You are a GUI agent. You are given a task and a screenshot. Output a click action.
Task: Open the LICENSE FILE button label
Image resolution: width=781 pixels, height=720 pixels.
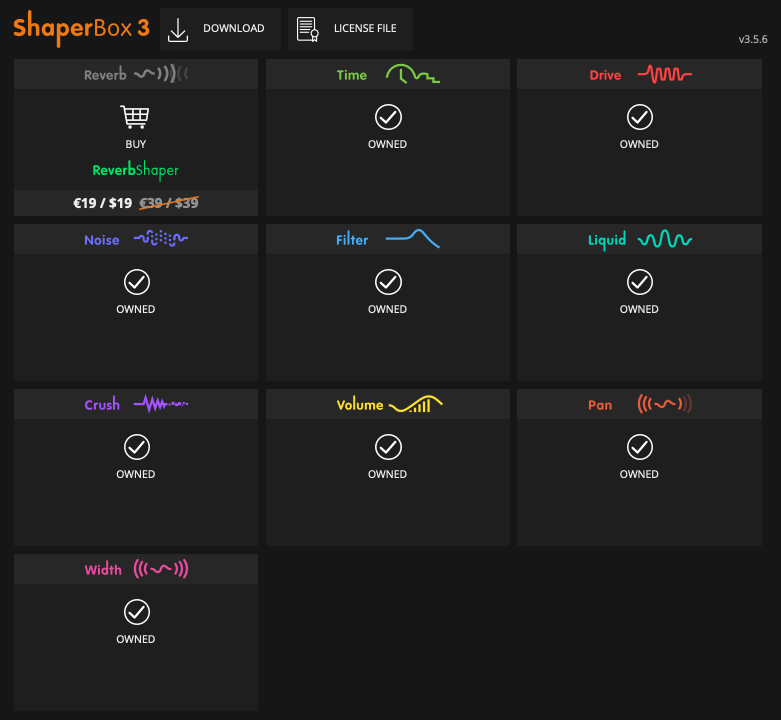365,28
